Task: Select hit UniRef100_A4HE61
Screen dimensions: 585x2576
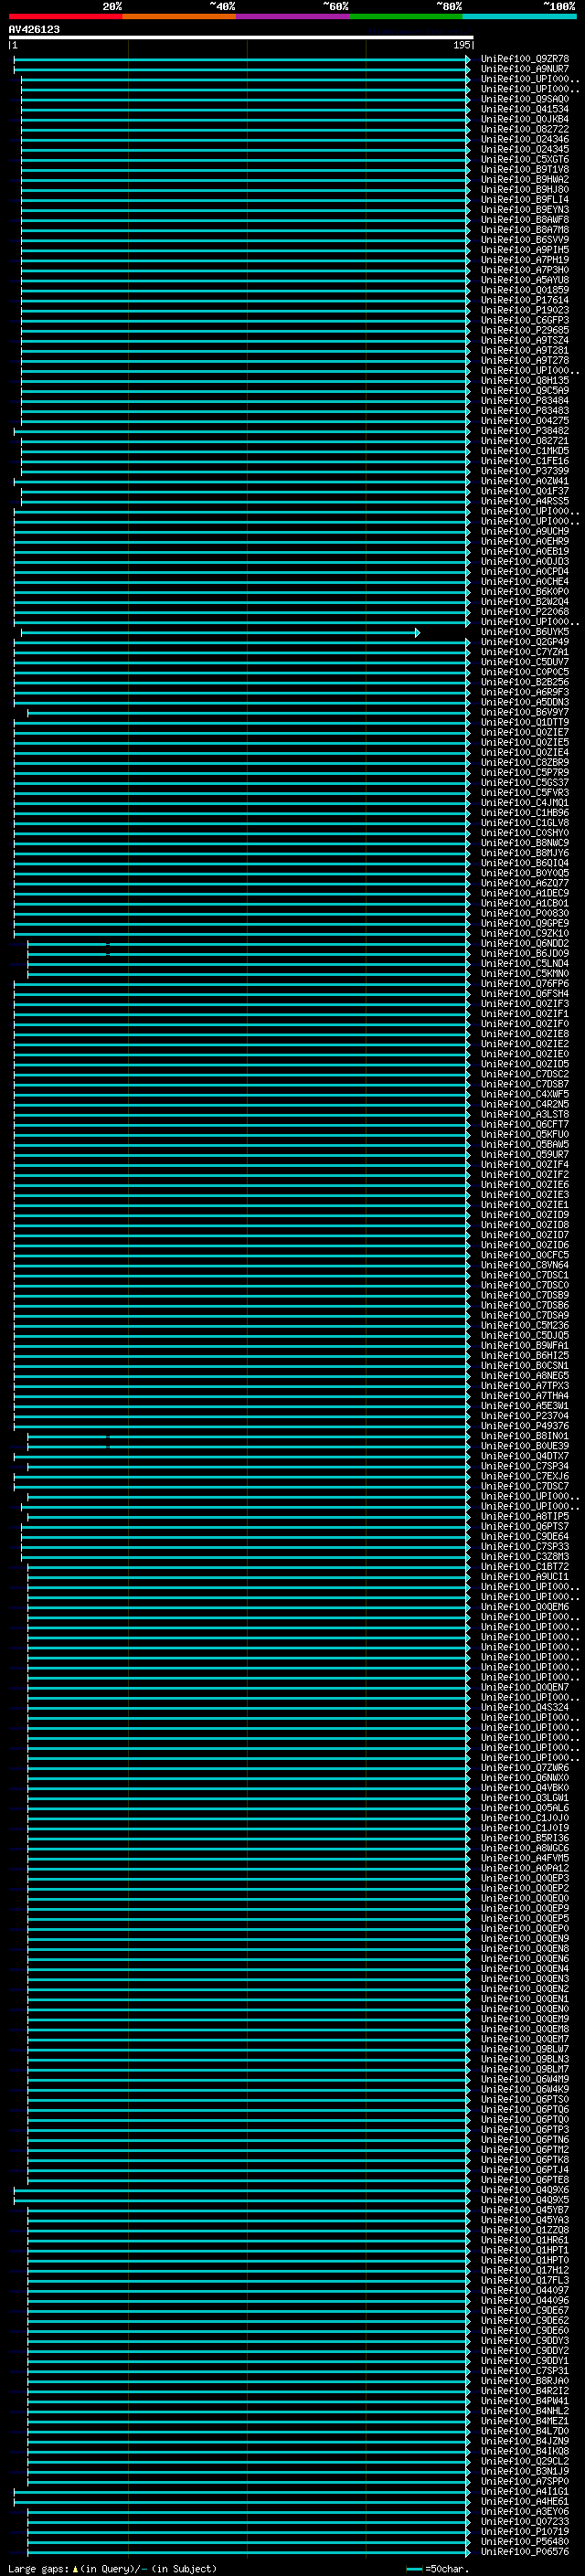Action: 524,2501
